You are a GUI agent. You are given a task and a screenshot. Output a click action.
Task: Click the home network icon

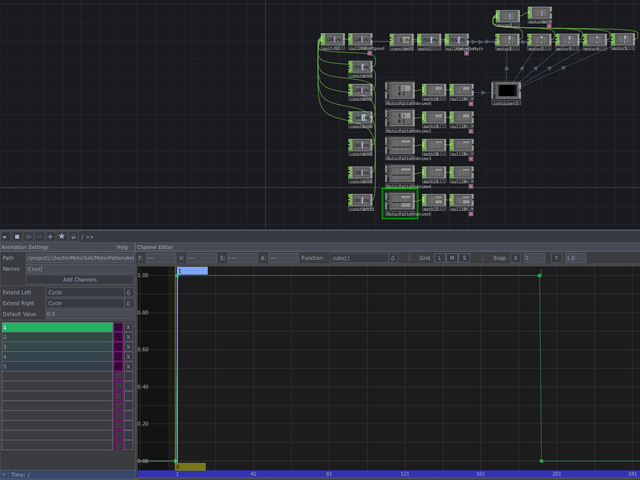(73, 237)
